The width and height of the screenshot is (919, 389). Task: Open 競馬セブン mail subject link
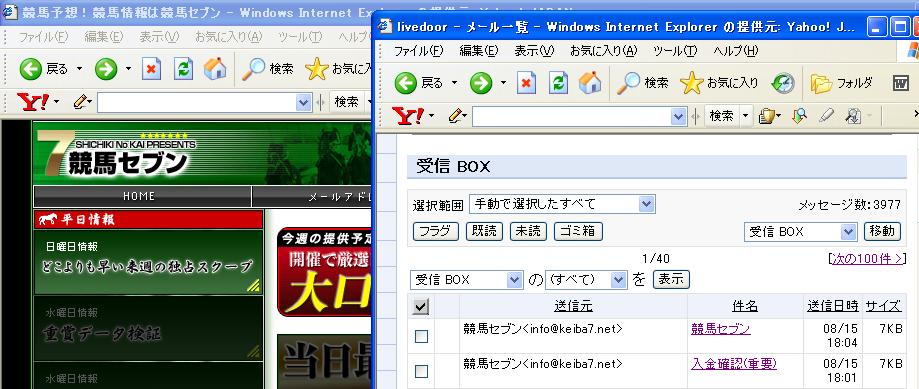pos(721,329)
